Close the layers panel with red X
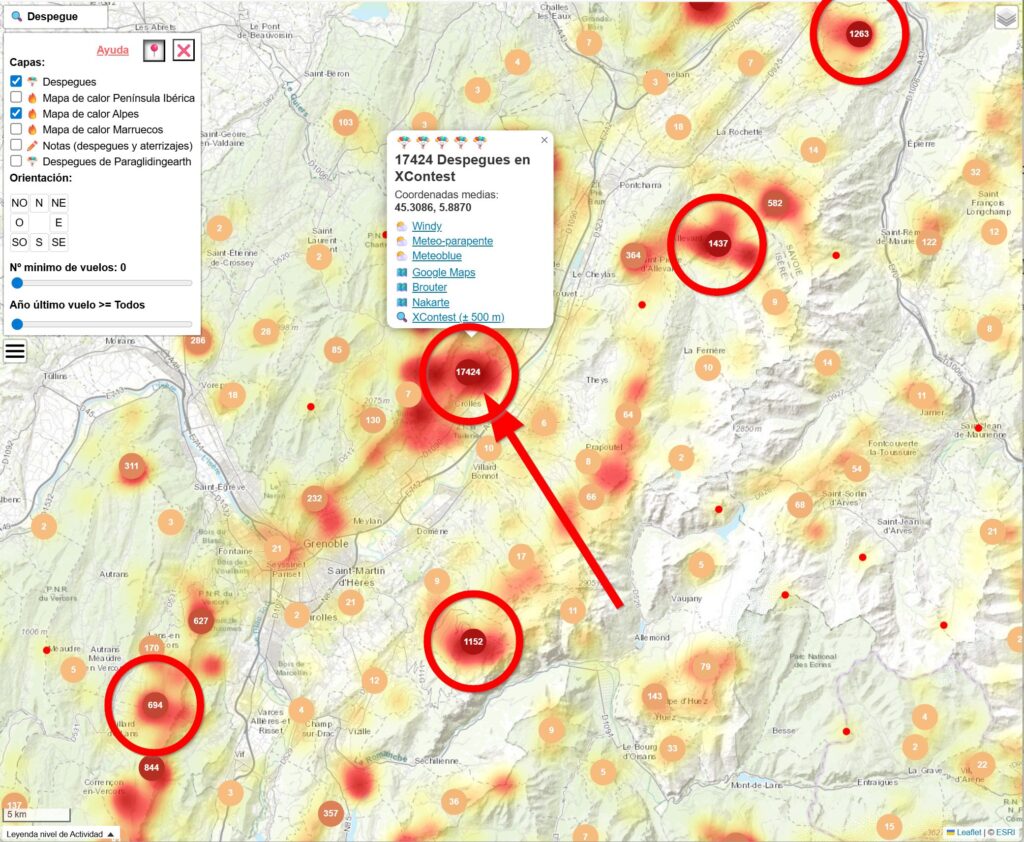This screenshot has height=842, width=1024. point(183,51)
